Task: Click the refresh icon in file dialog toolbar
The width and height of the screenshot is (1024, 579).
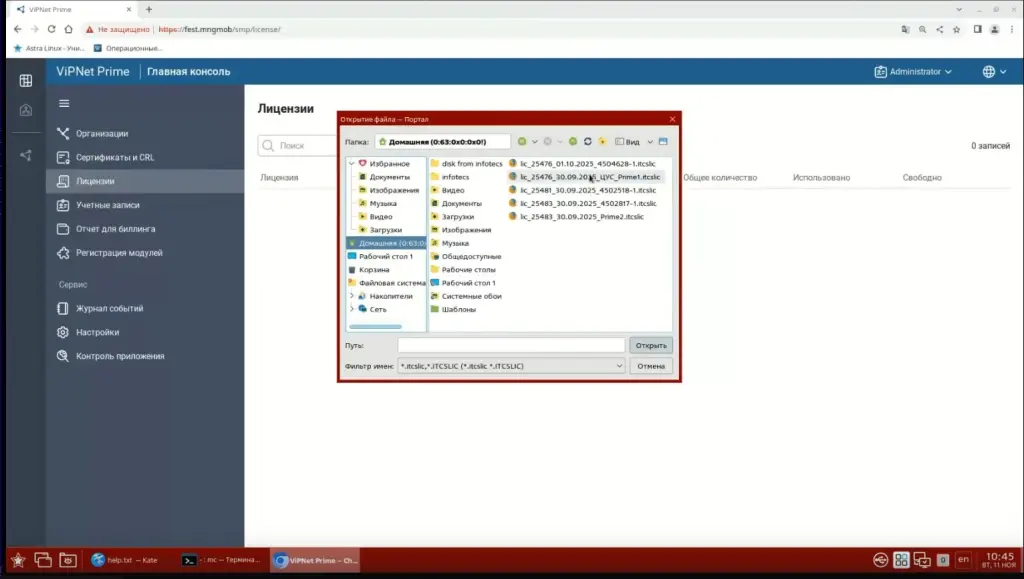Action: click(x=588, y=142)
